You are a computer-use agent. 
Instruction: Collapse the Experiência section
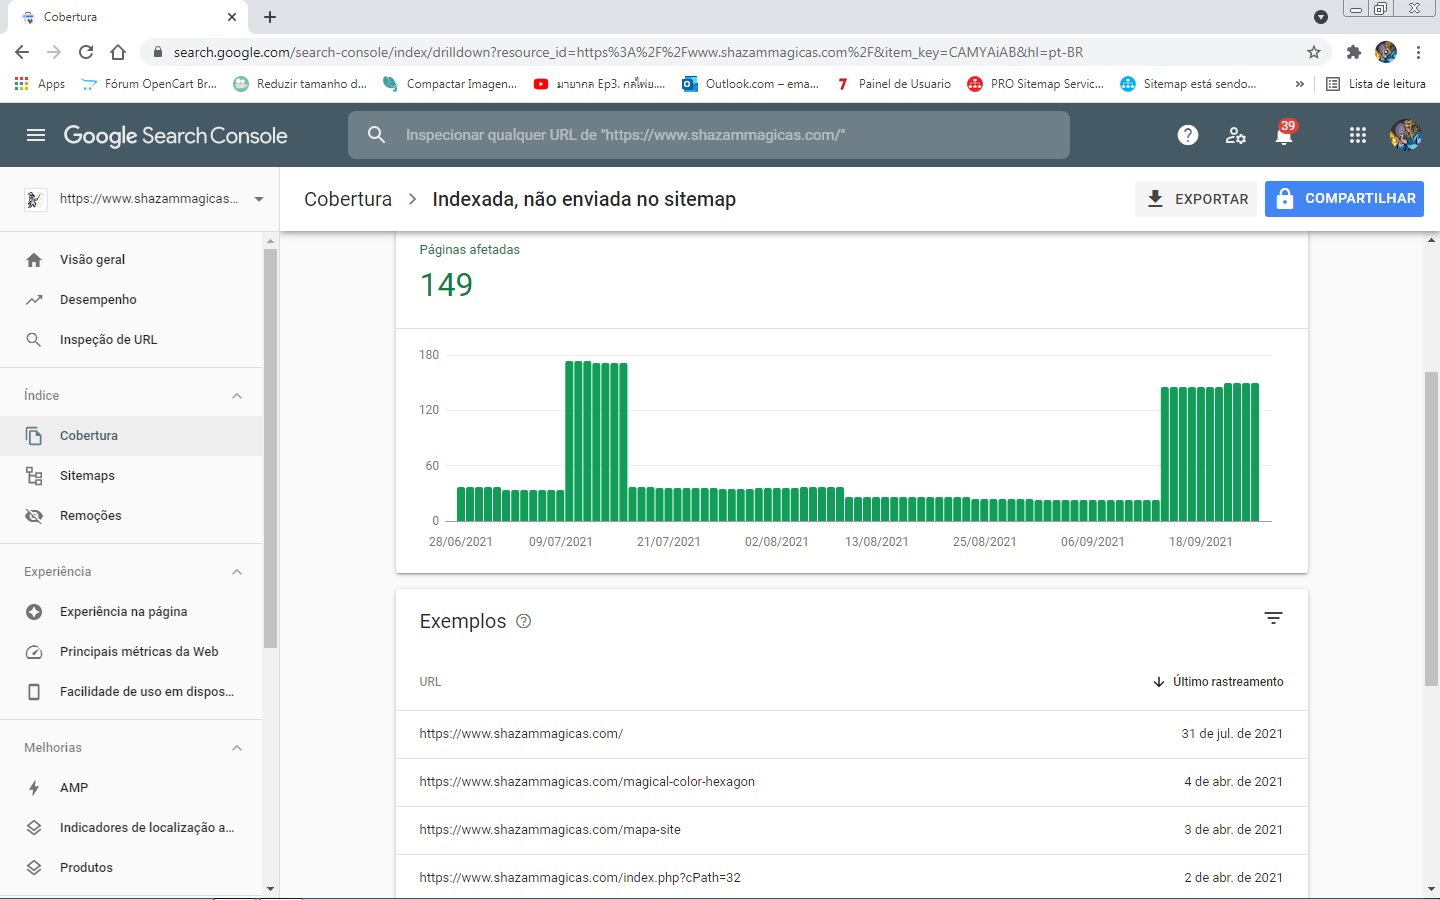(237, 572)
